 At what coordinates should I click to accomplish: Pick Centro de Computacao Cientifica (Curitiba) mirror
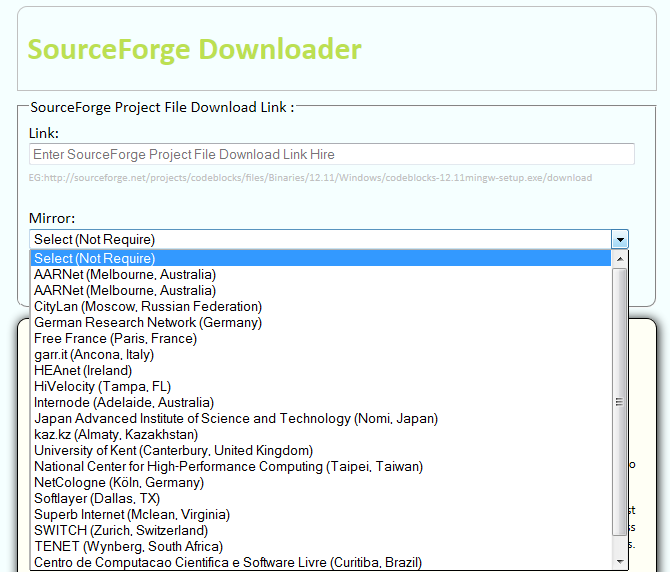pos(321,562)
